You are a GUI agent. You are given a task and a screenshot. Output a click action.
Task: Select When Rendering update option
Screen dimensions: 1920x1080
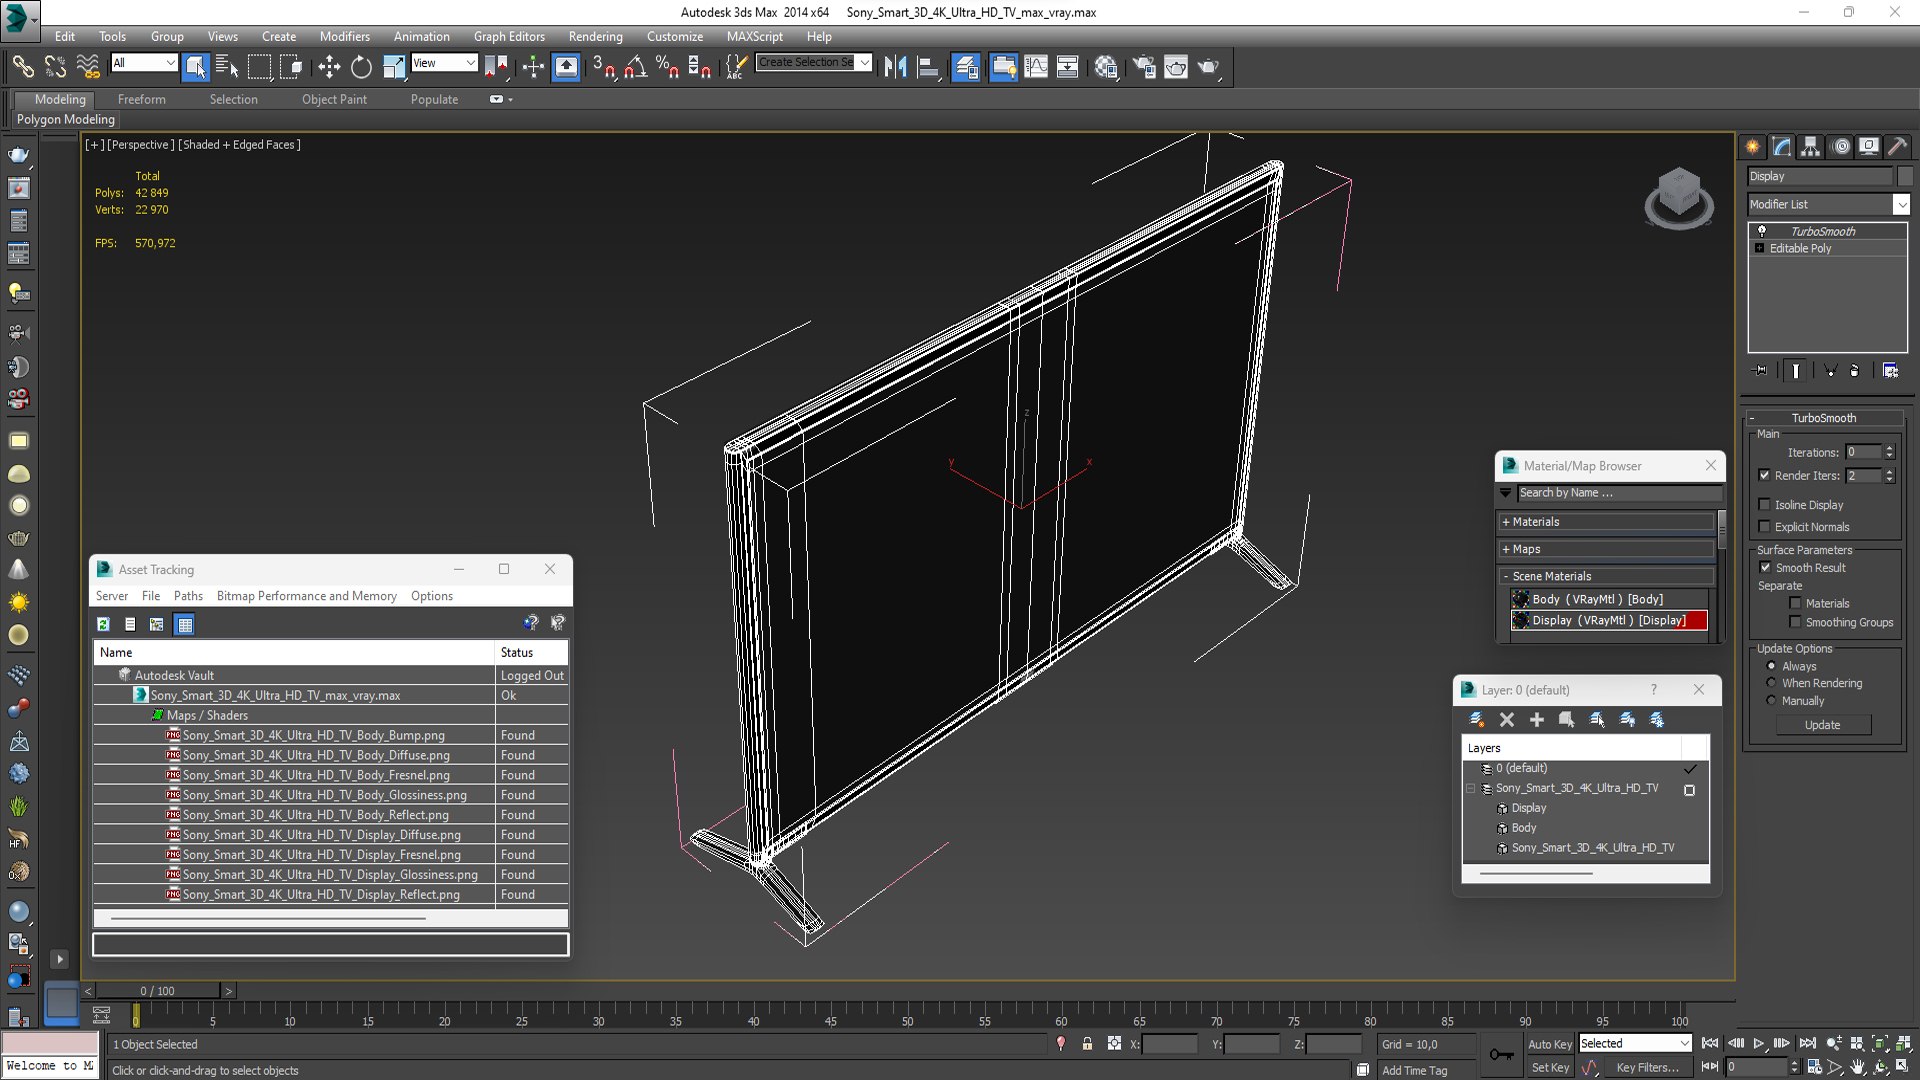coord(1771,683)
